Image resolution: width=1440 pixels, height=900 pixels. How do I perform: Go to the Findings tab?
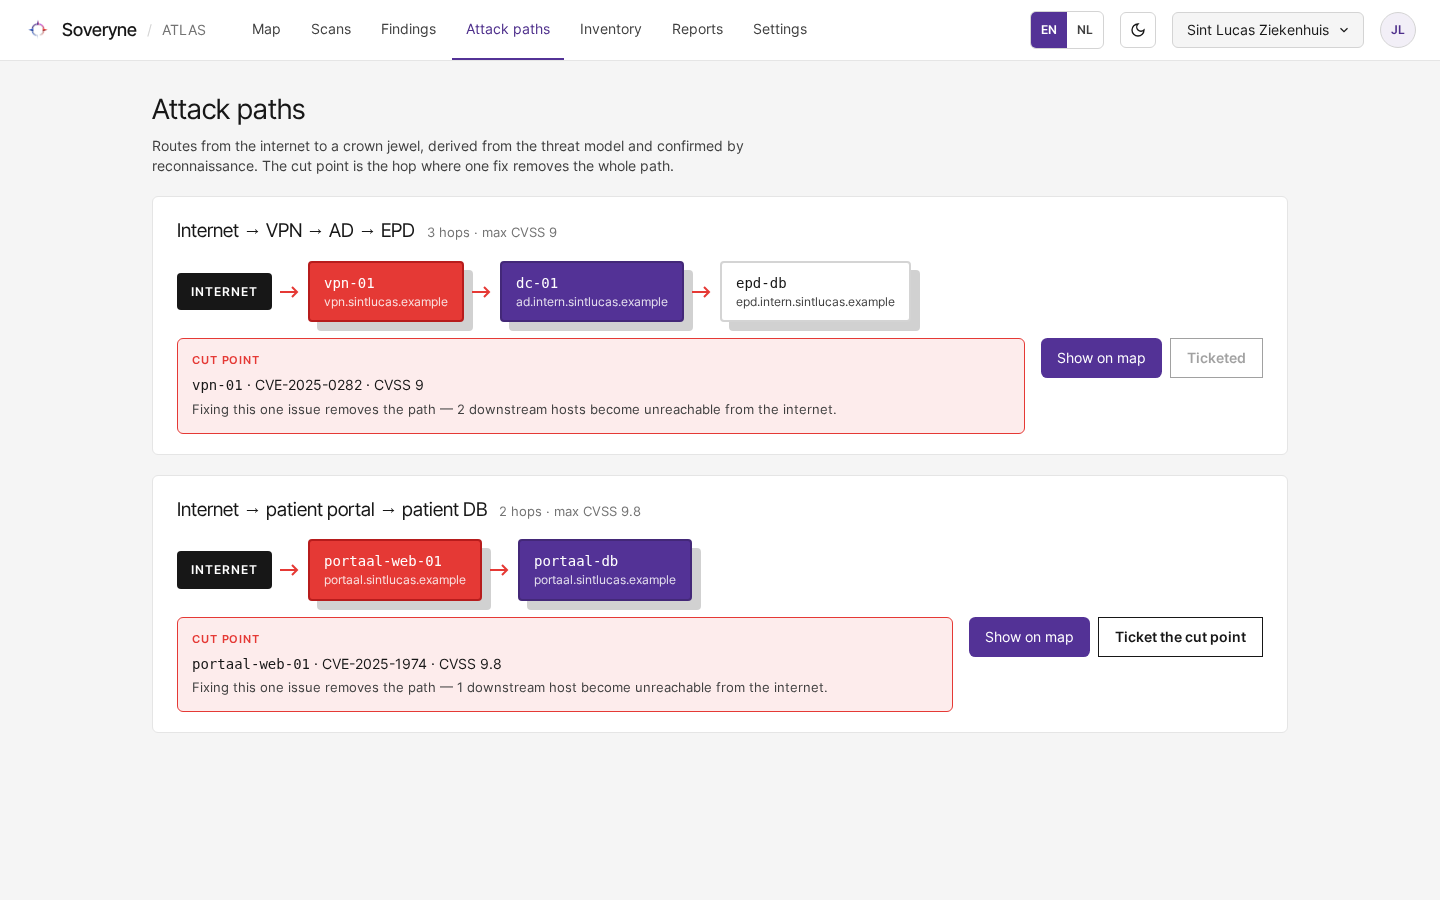408,29
